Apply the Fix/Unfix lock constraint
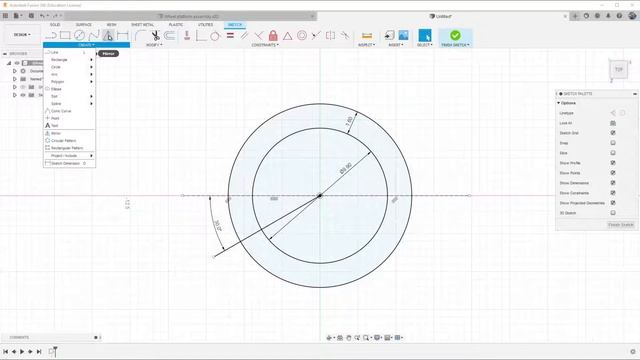 273,36
